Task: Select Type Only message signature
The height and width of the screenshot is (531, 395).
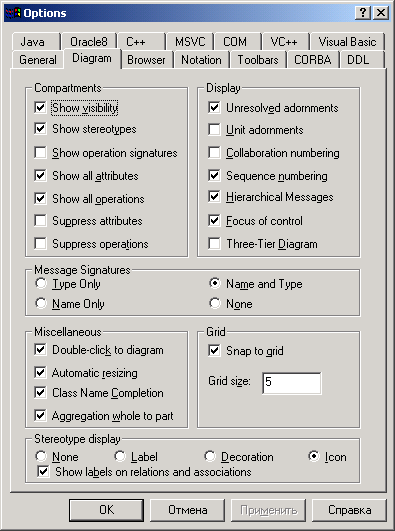Action: coord(41,283)
